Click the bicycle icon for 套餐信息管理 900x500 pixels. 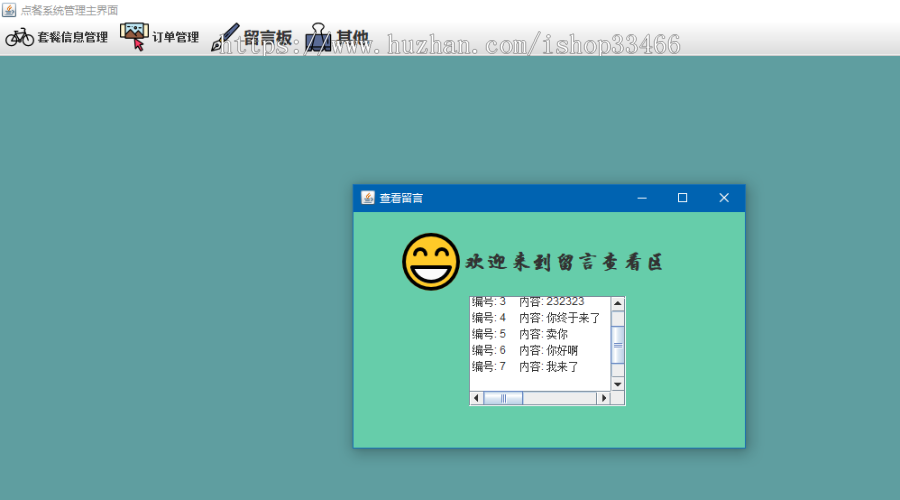tap(20, 37)
